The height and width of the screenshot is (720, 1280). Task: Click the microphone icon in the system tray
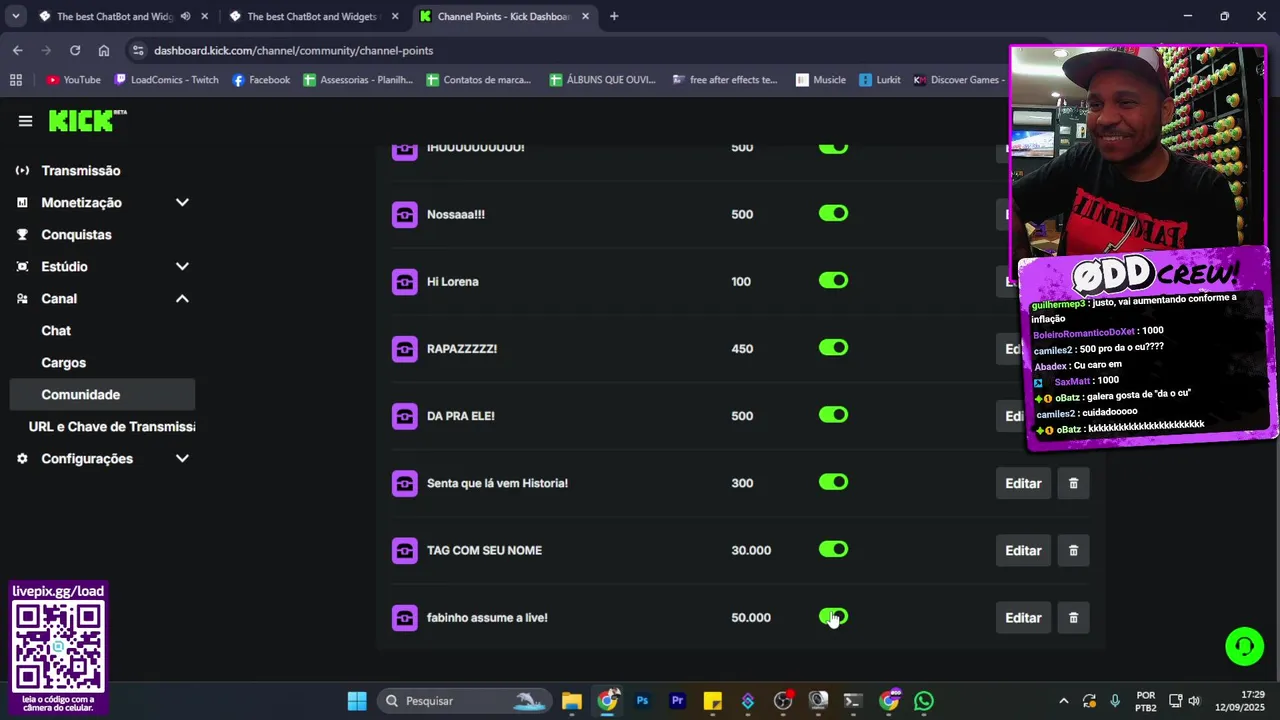coord(1114,701)
